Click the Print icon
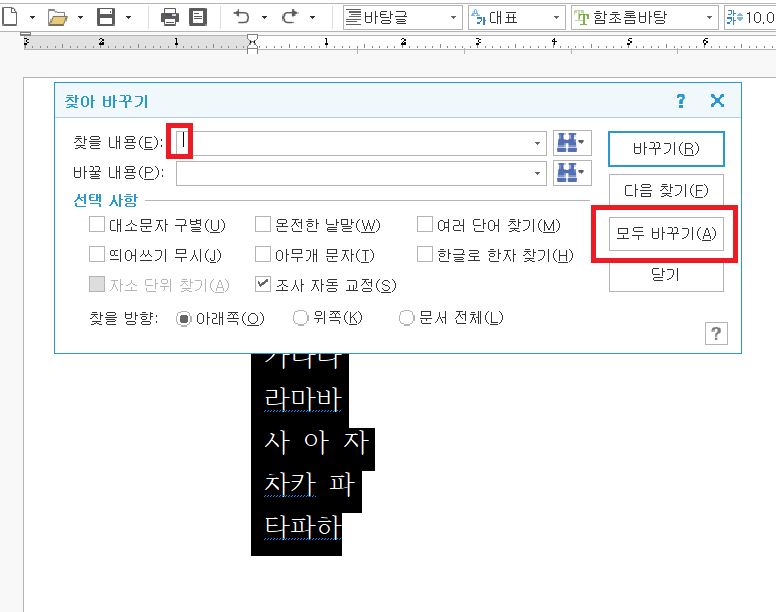Viewport: 776px width, 612px height. [170, 17]
